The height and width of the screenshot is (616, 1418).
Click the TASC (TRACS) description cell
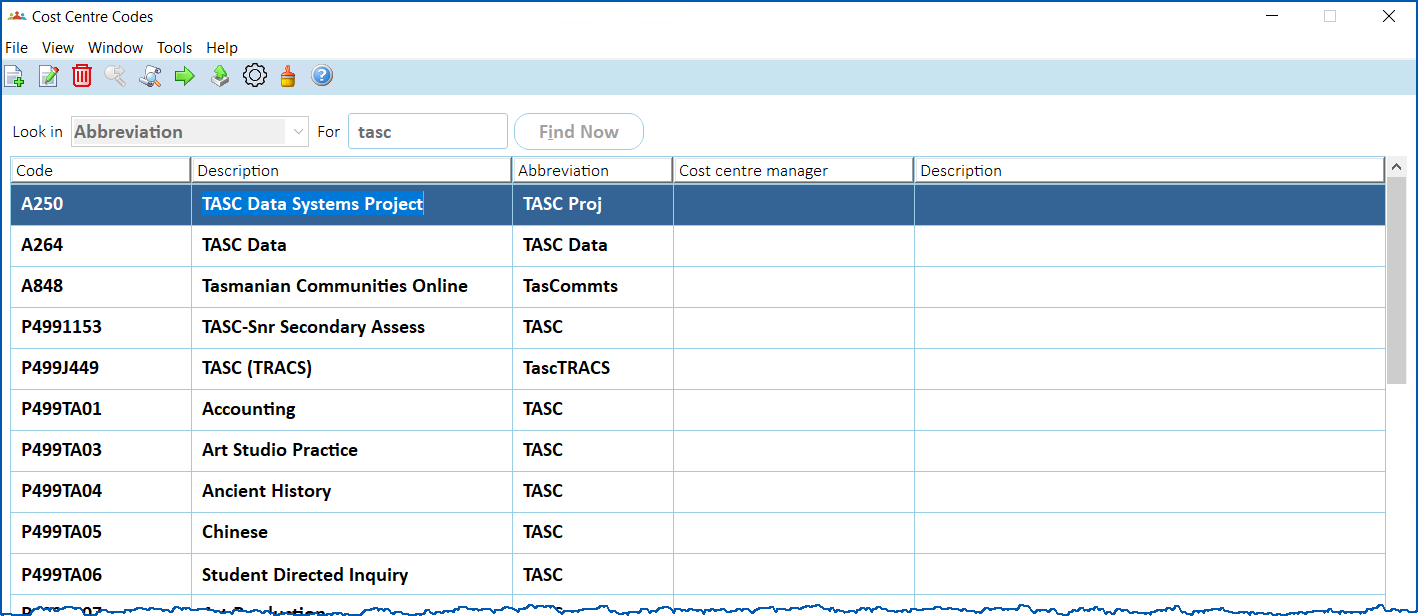[x=352, y=368]
